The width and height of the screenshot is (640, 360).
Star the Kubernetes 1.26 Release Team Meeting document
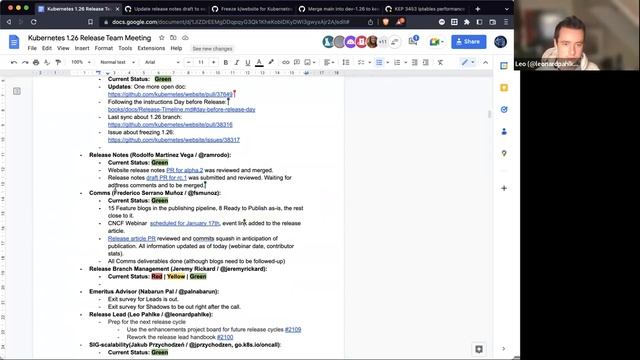pos(162,38)
